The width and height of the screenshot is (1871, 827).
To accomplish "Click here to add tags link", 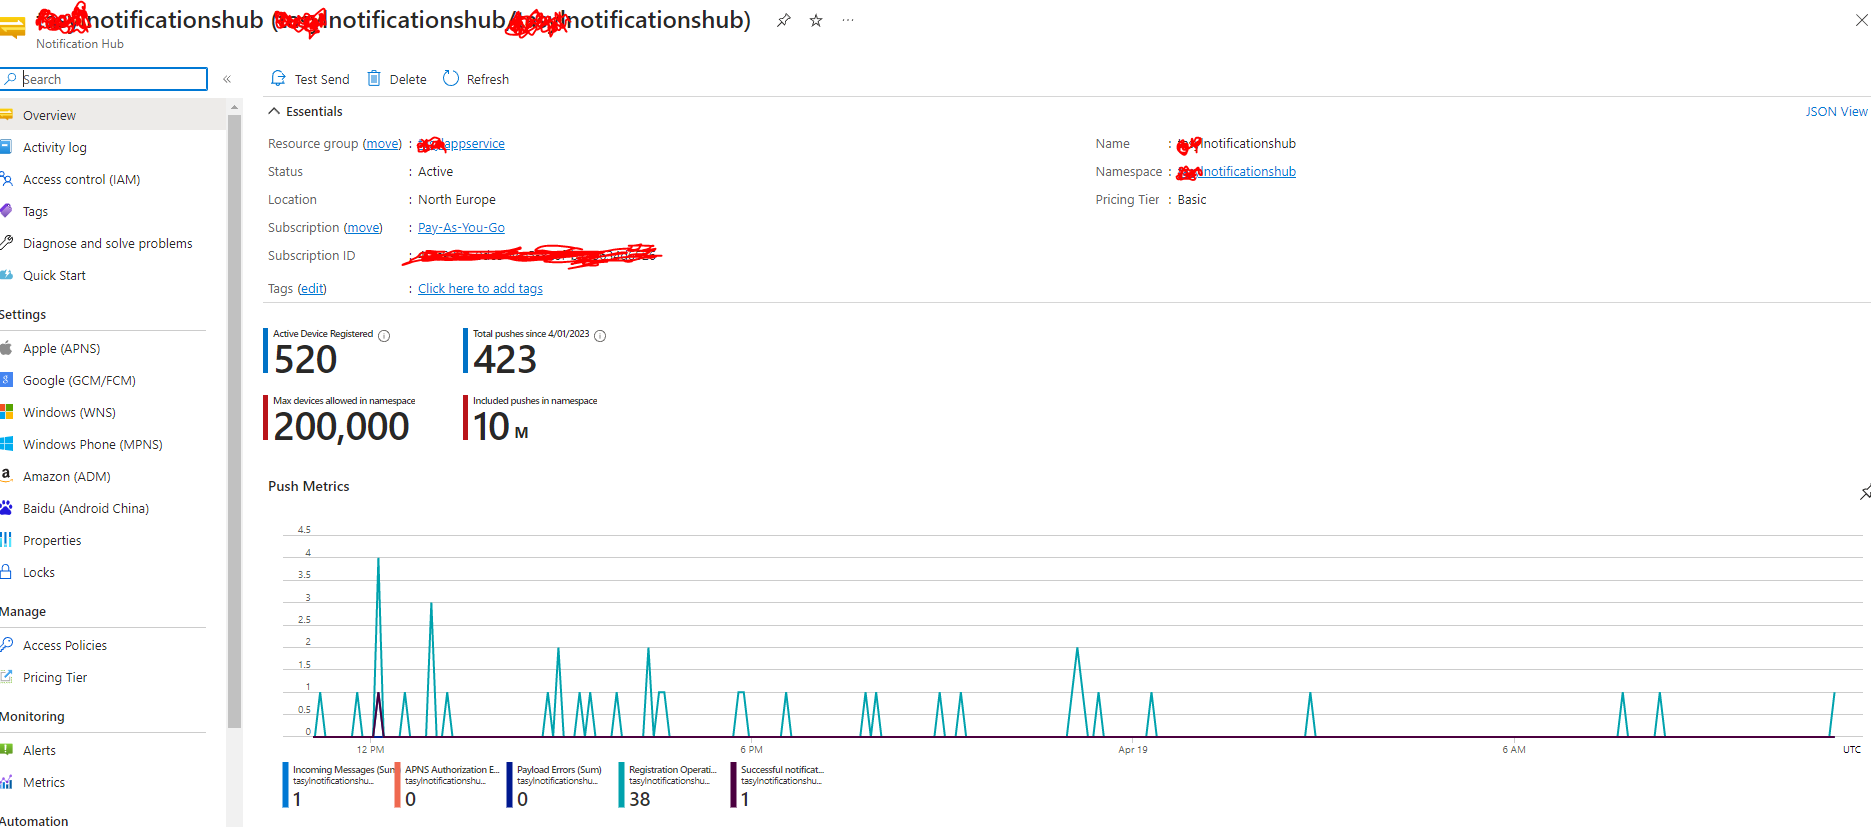I will point(480,289).
